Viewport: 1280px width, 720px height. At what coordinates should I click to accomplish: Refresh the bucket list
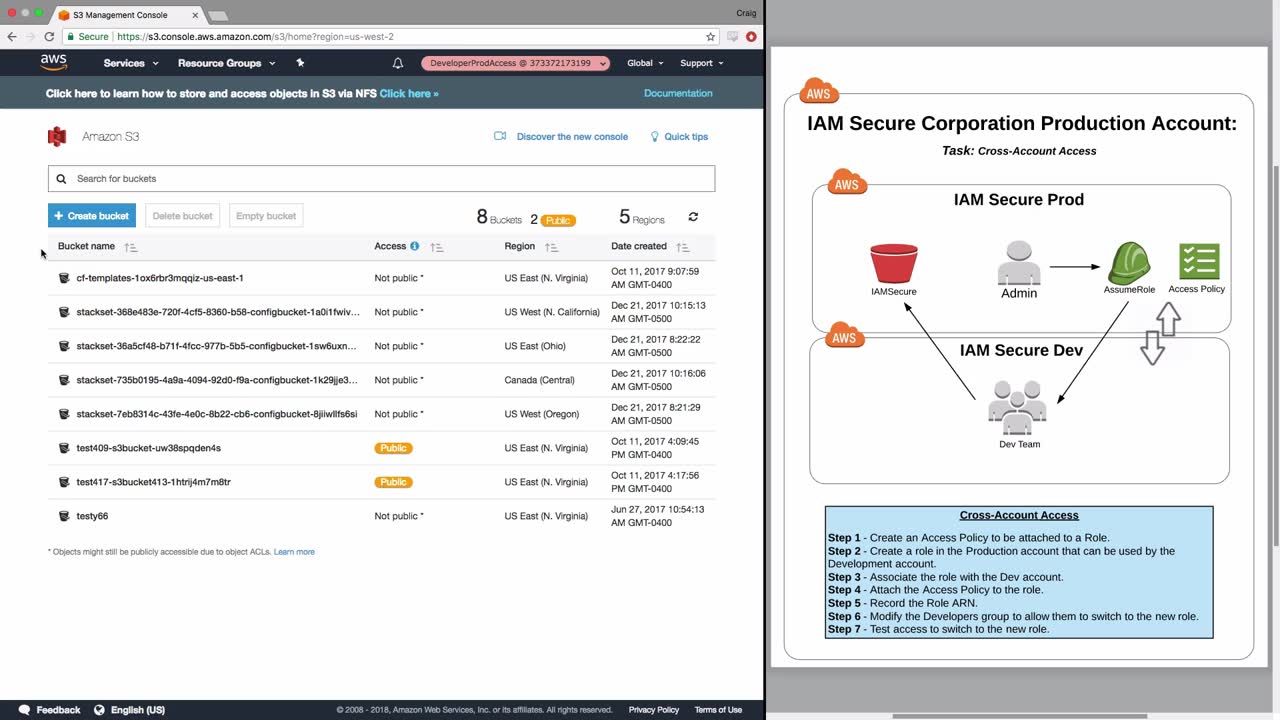pos(693,216)
